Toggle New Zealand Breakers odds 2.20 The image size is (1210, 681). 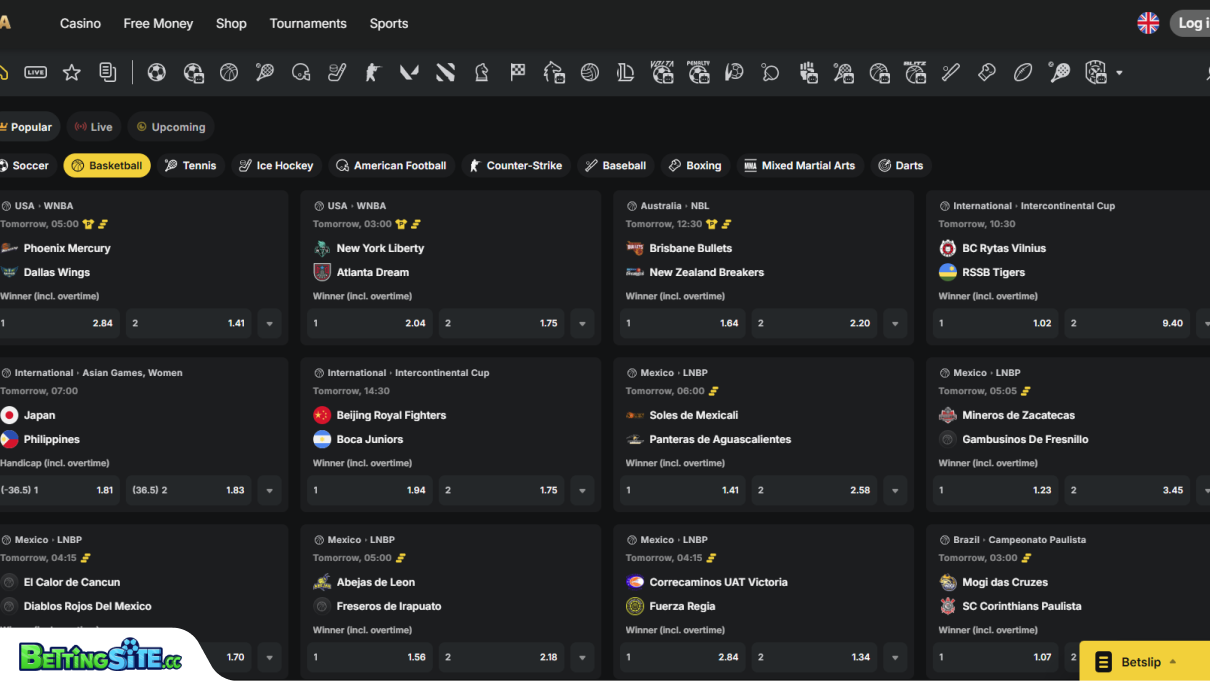814,323
